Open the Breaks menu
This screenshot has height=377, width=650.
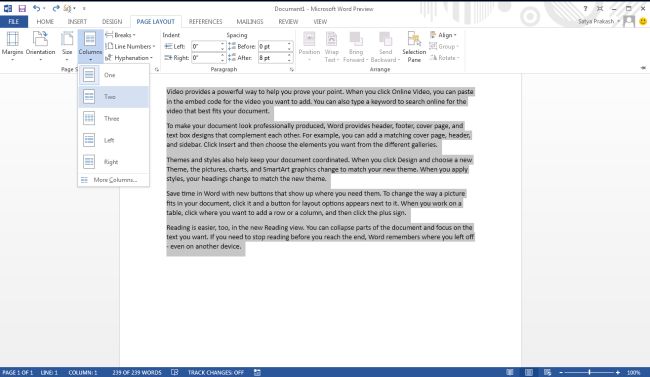[x=121, y=35]
